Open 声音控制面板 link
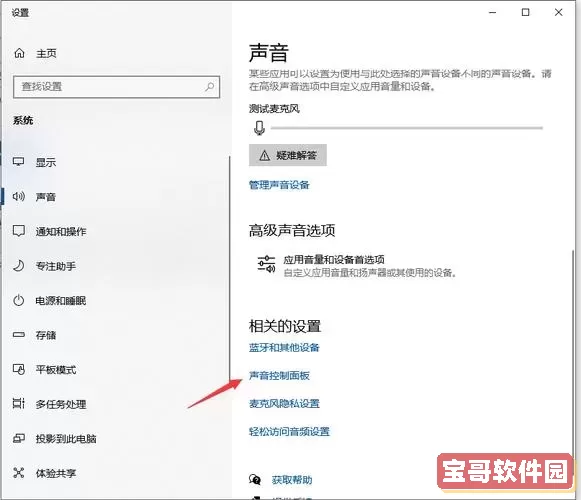The height and width of the screenshot is (500, 581). (x=279, y=375)
